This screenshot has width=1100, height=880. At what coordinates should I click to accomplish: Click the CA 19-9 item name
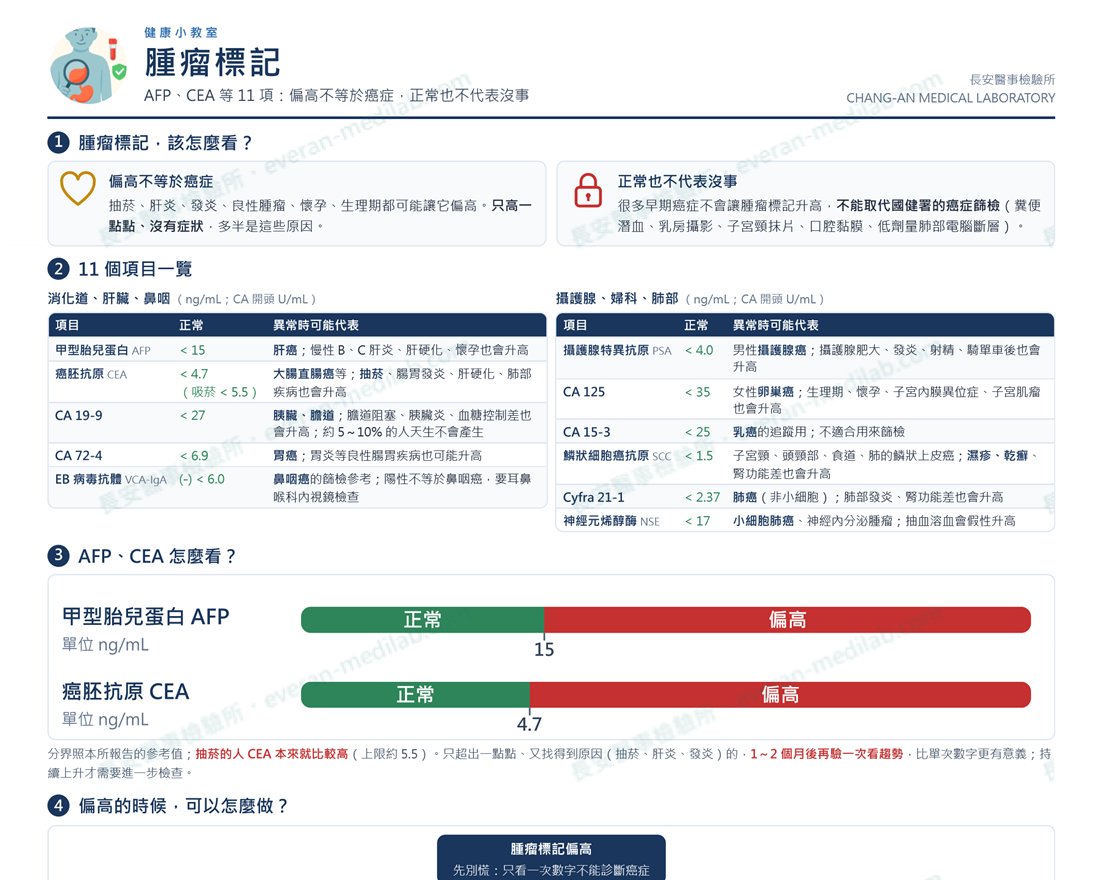79,415
